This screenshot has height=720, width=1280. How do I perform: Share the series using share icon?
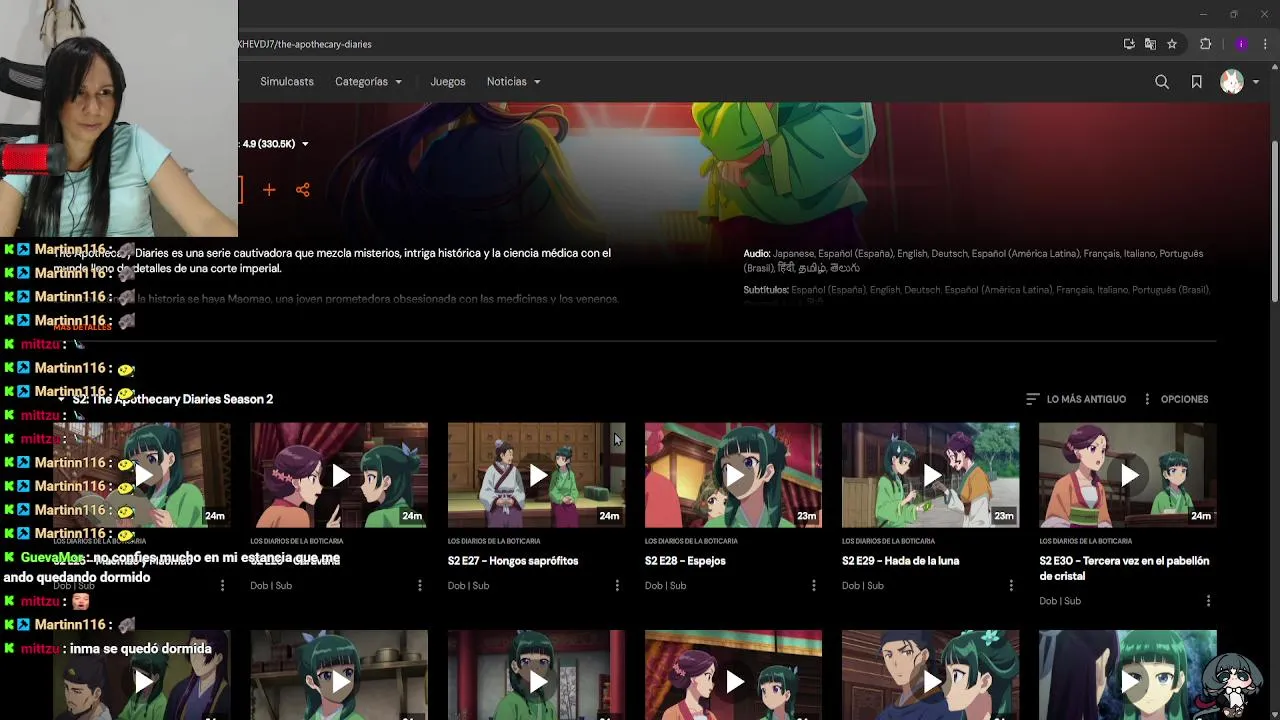point(303,189)
